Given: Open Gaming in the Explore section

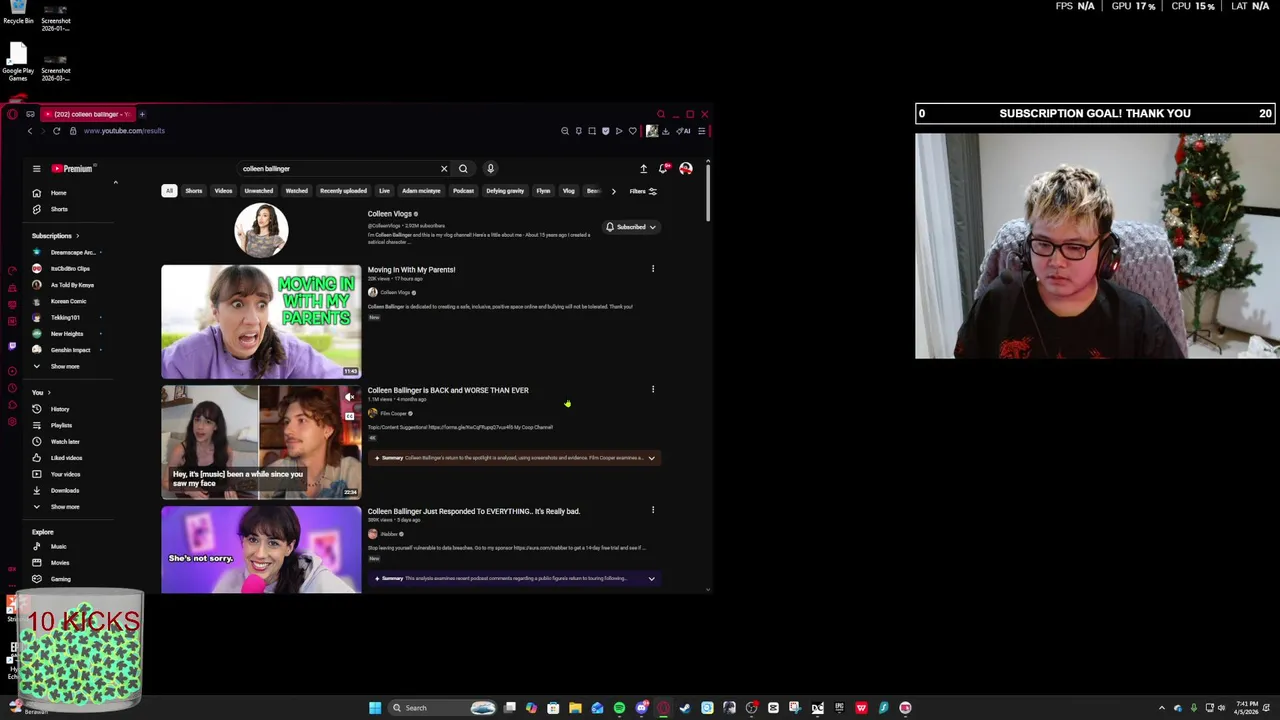Looking at the screenshot, I should click(x=60, y=579).
